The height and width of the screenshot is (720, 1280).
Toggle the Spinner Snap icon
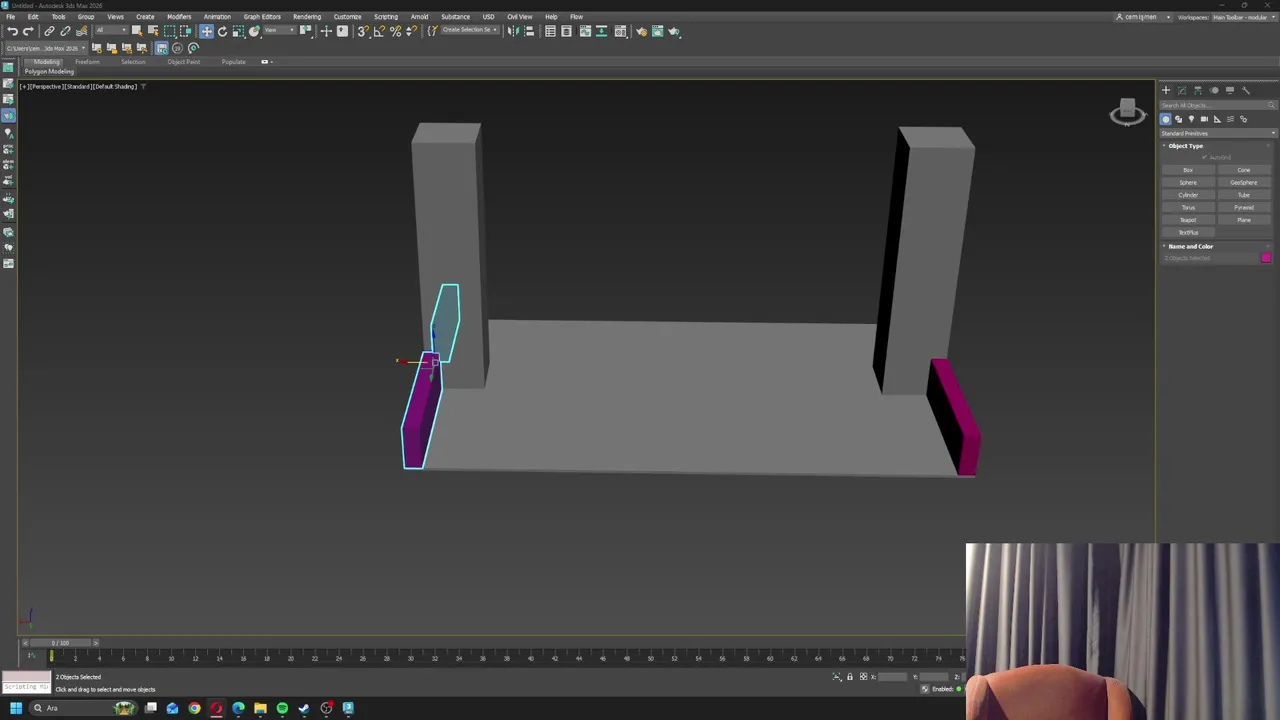pyautogui.click(x=411, y=31)
